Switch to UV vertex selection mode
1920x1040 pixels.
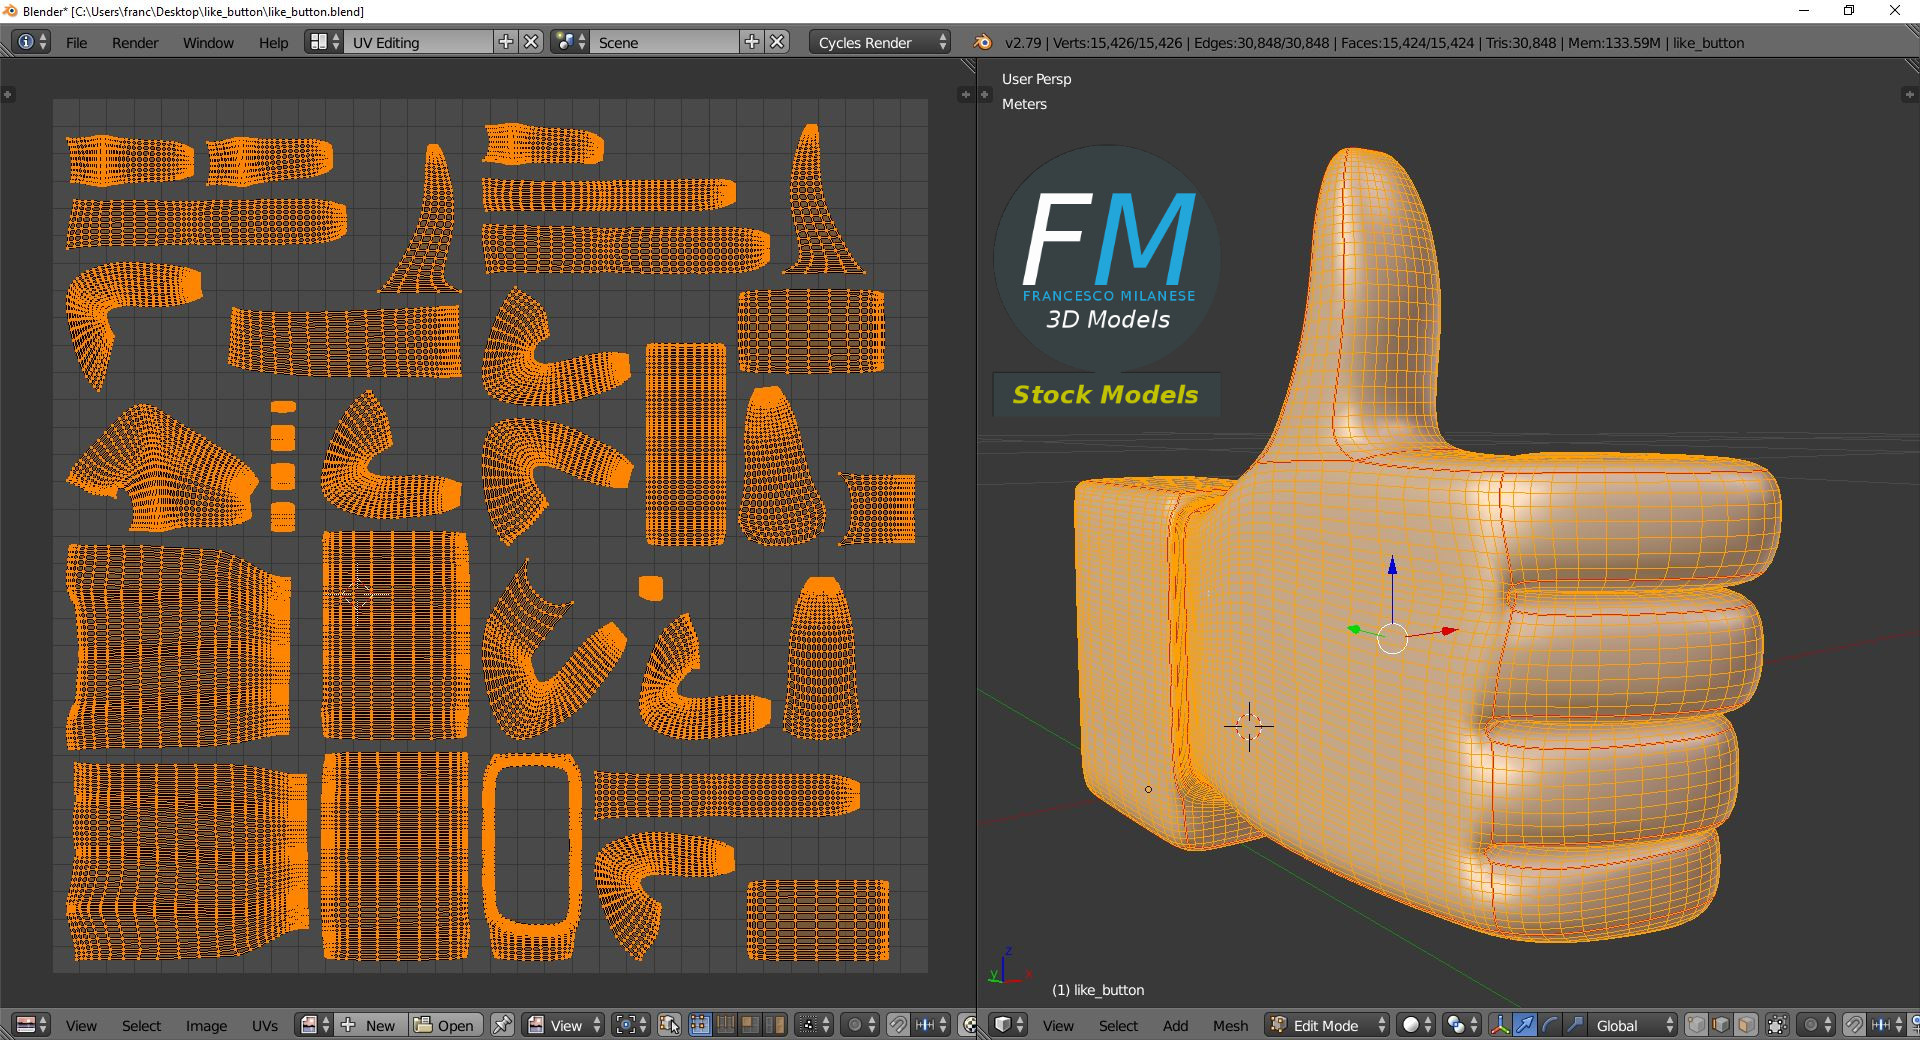pyautogui.click(x=700, y=1025)
